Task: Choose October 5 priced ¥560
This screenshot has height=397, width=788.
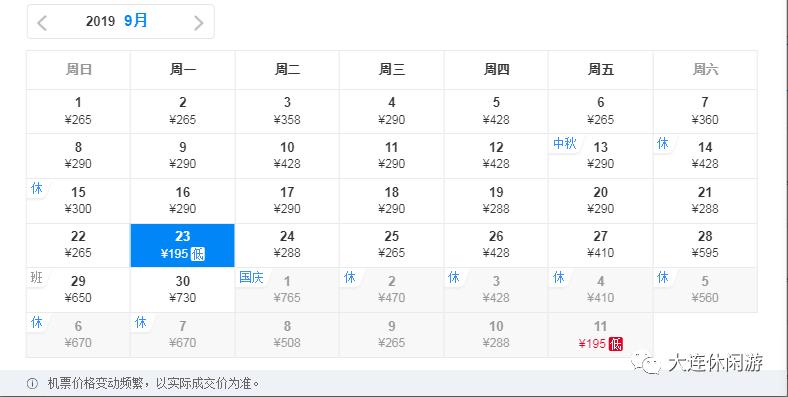Action: [x=705, y=290]
